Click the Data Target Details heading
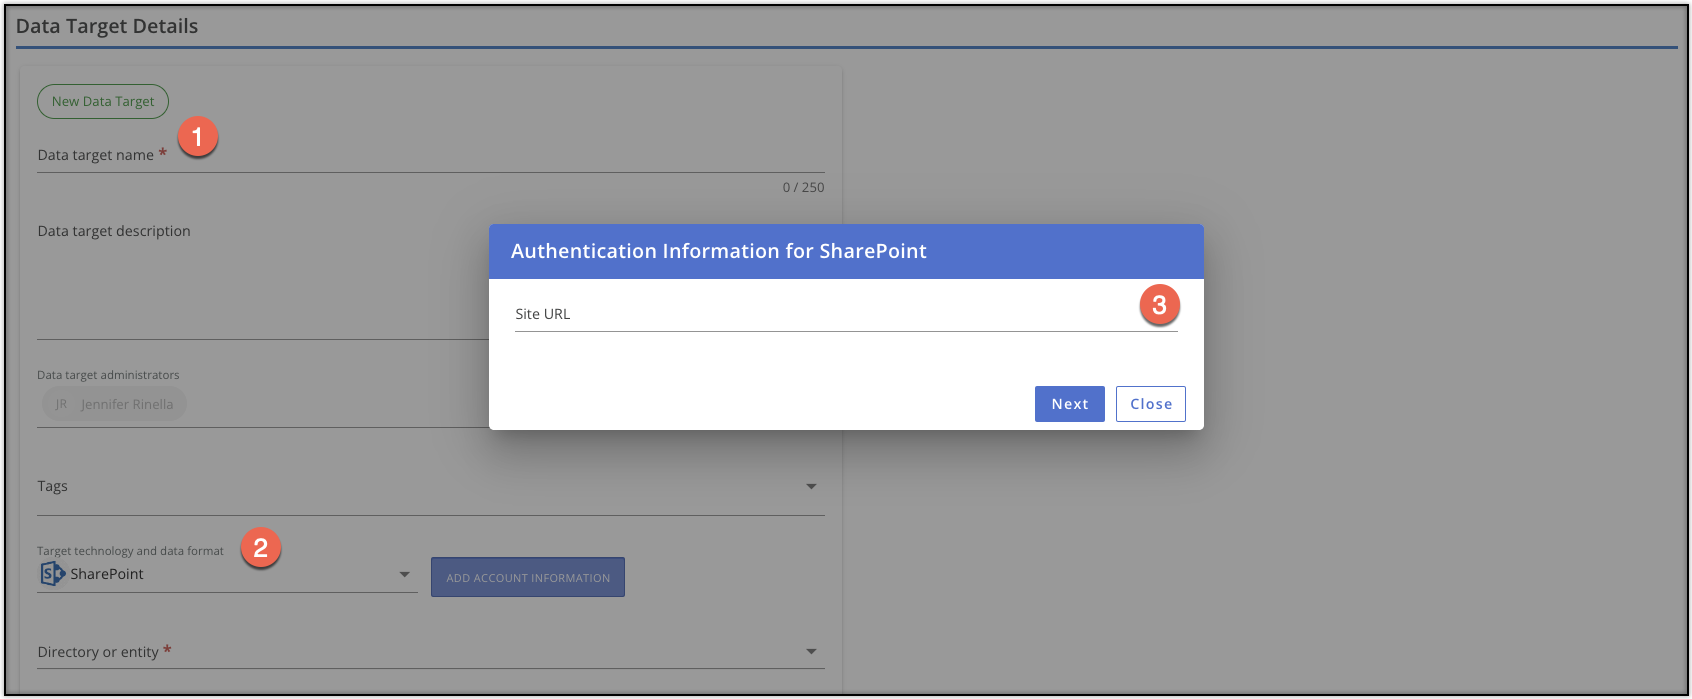Screen dimensions: 1692x699 107,26
